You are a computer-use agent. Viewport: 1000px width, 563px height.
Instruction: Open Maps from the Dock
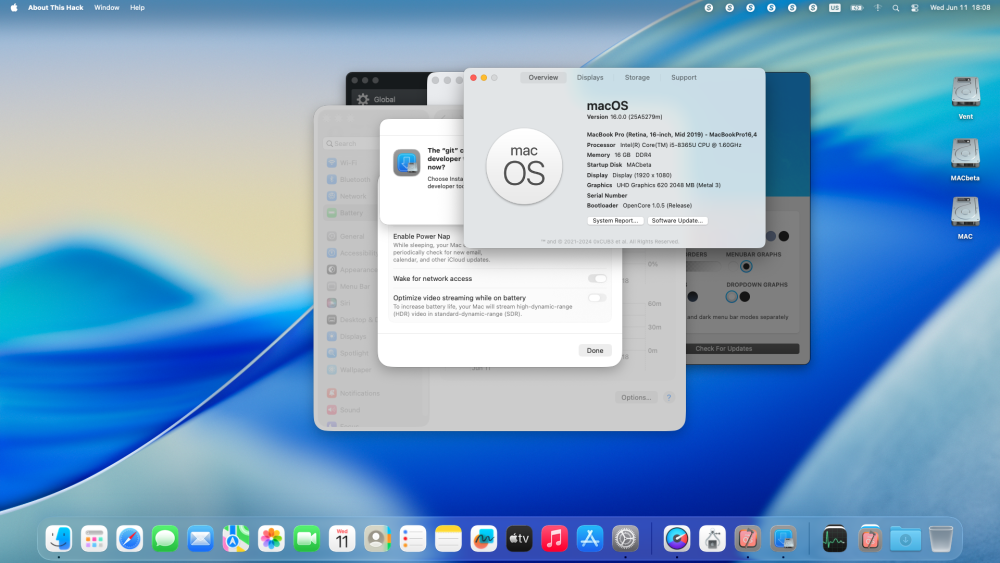236,539
